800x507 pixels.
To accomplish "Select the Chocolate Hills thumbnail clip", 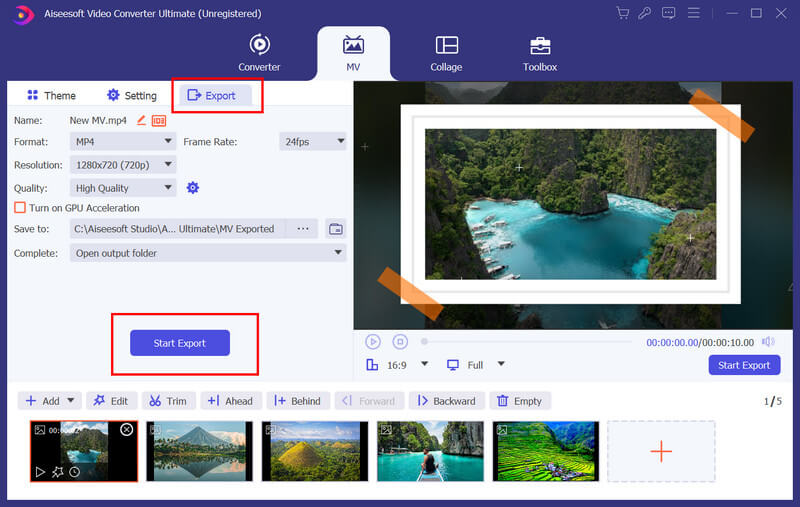I will [x=315, y=451].
